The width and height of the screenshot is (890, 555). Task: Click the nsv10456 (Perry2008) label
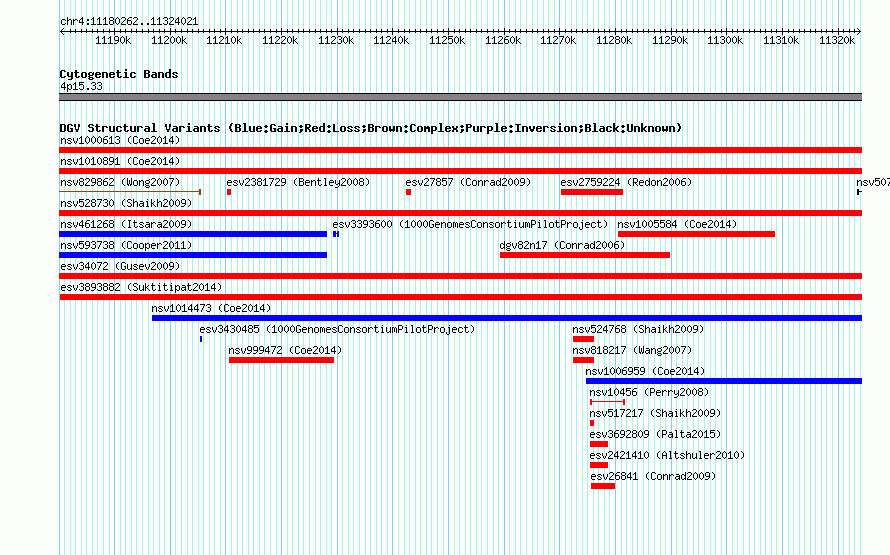pos(649,392)
